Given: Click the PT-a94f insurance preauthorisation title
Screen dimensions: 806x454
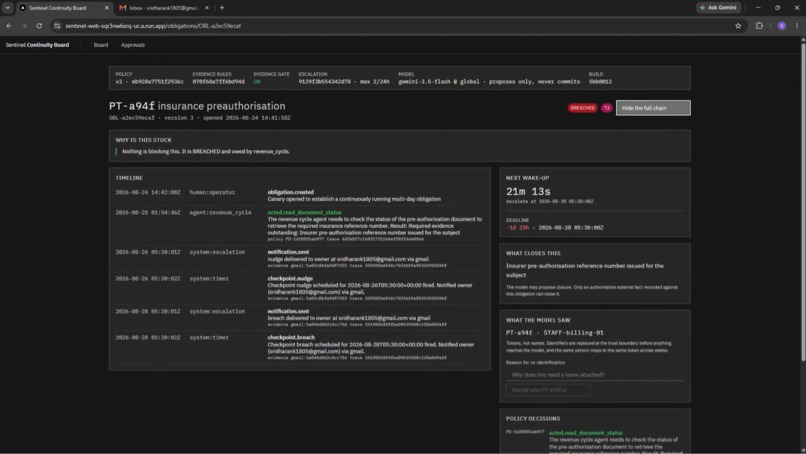Looking at the screenshot, I should (197, 106).
